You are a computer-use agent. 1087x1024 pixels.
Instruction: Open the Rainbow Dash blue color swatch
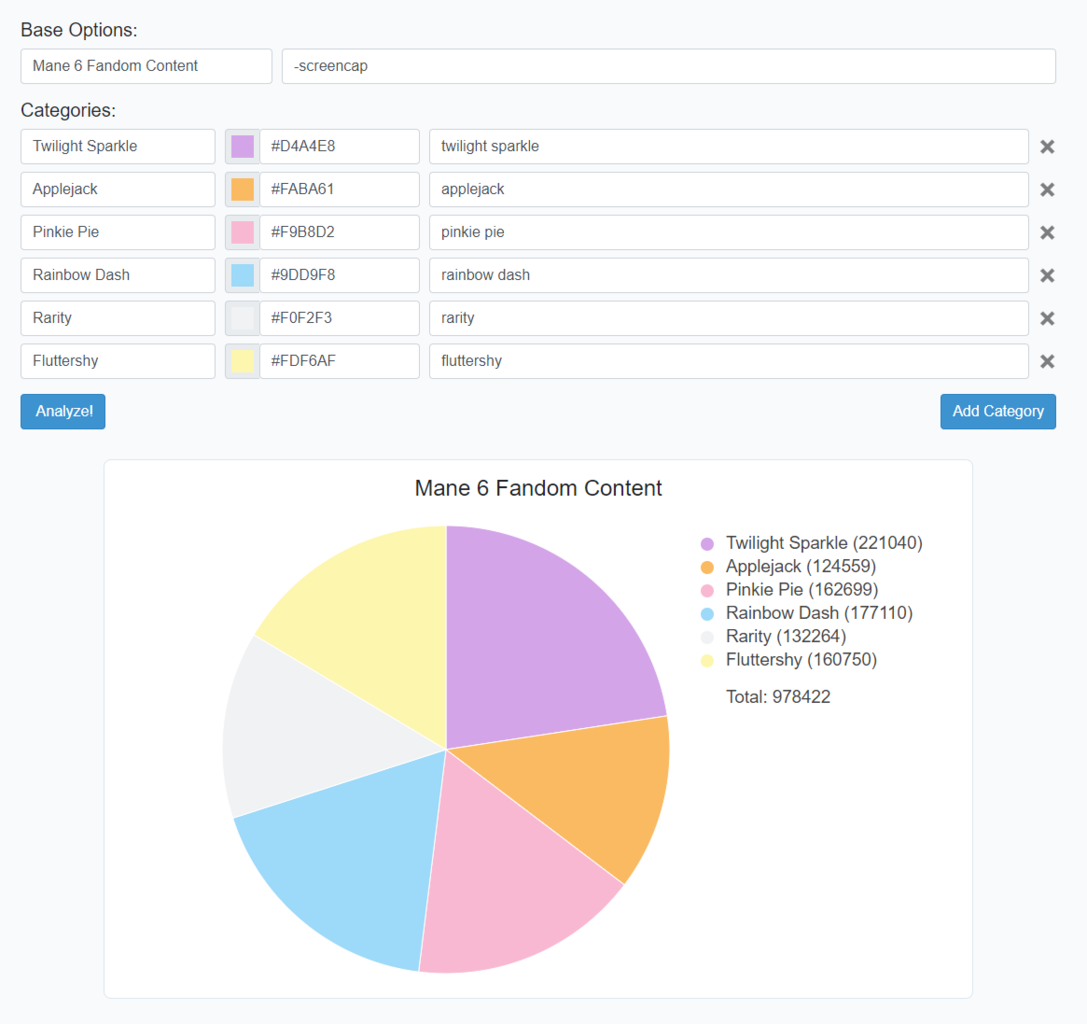click(241, 275)
